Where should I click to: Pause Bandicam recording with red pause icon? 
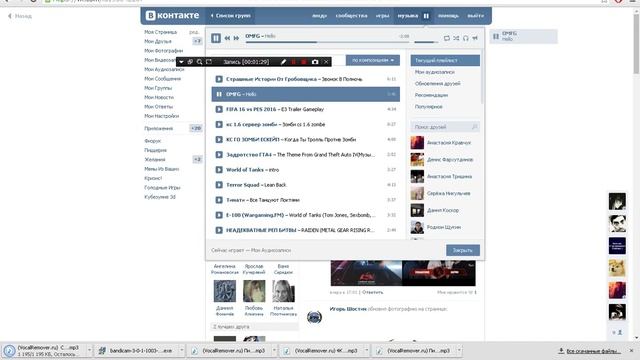pyautogui.click(x=293, y=62)
